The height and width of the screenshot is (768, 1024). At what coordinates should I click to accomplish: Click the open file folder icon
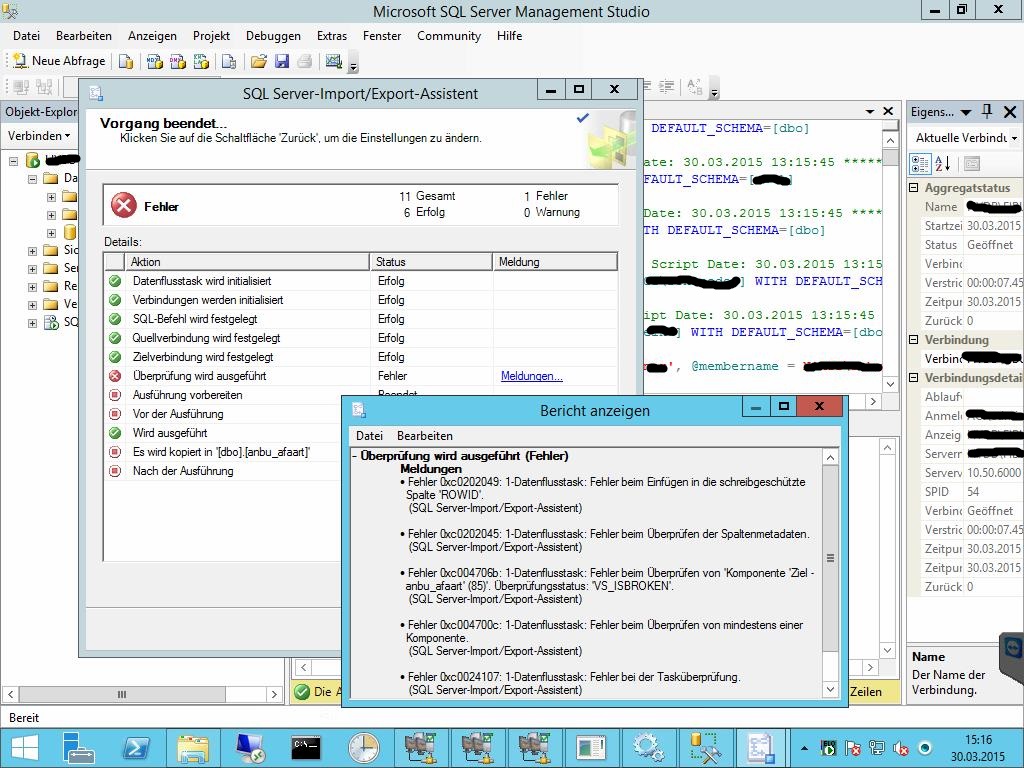coord(259,61)
